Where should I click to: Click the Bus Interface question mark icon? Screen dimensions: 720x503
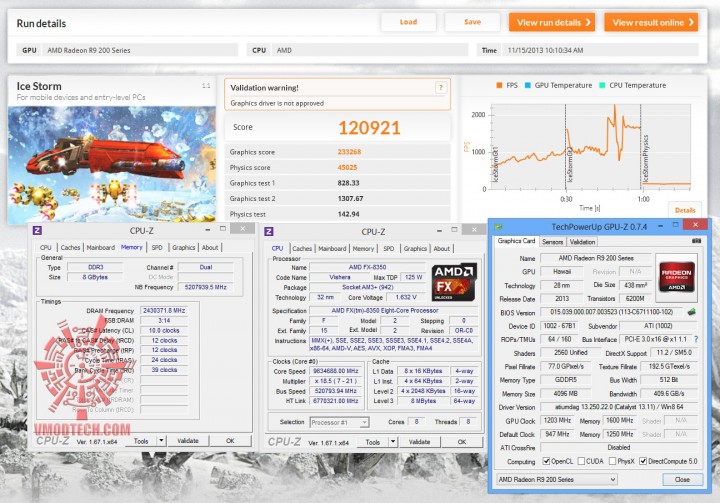(696, 339)
